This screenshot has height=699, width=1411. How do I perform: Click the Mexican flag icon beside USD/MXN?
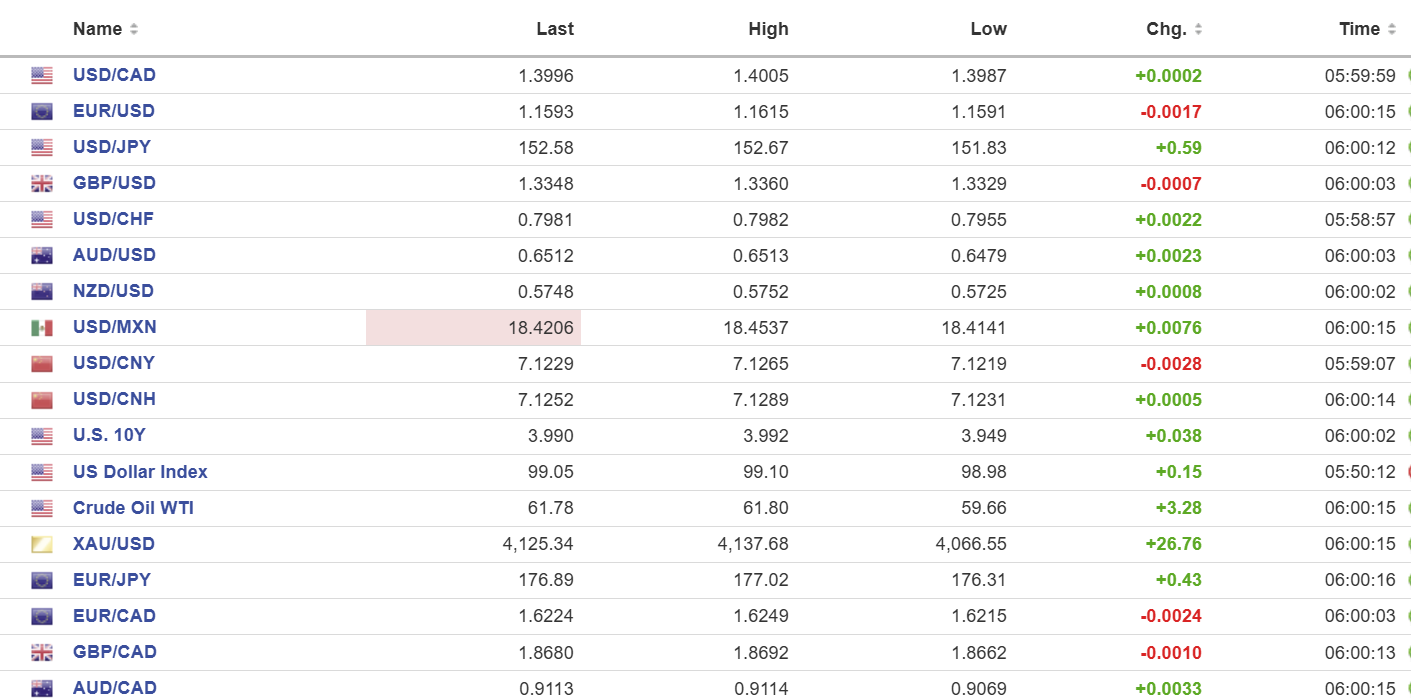(41, 327)
